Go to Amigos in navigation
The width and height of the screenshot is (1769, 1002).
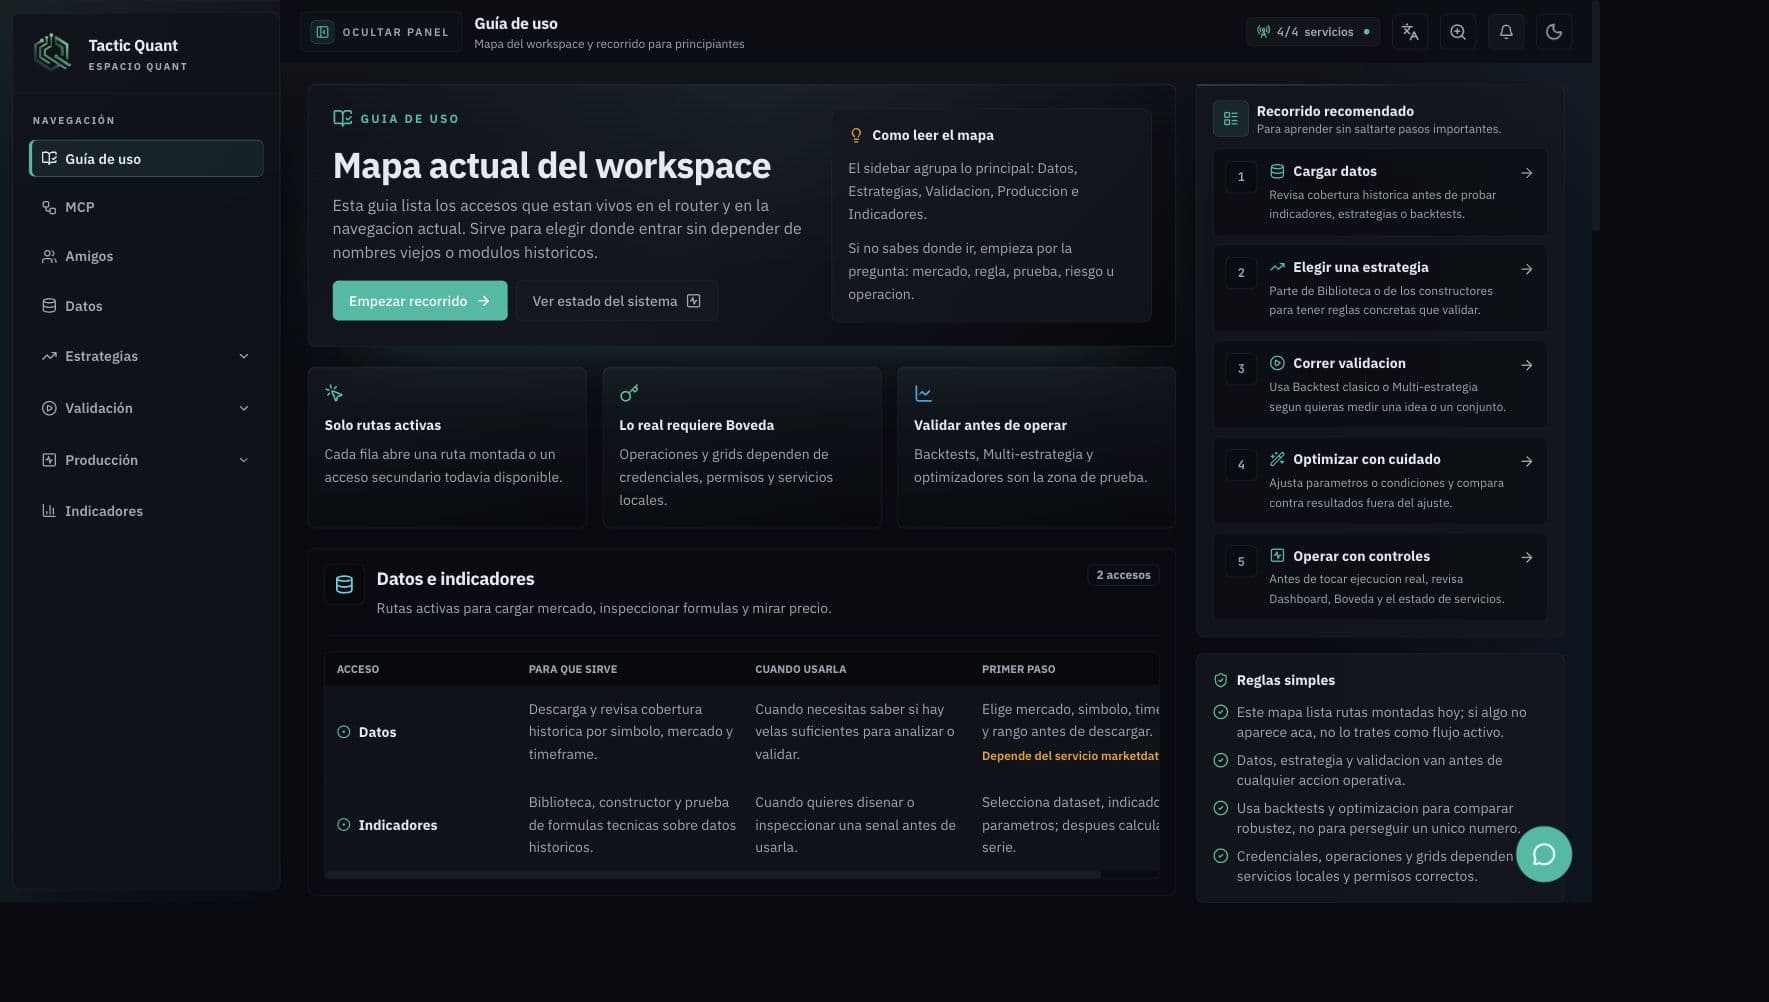point(146,256)
